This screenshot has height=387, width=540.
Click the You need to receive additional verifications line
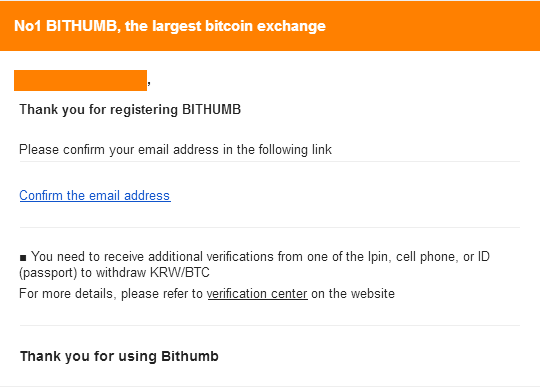pyautogui.click(x=260, y=257)
